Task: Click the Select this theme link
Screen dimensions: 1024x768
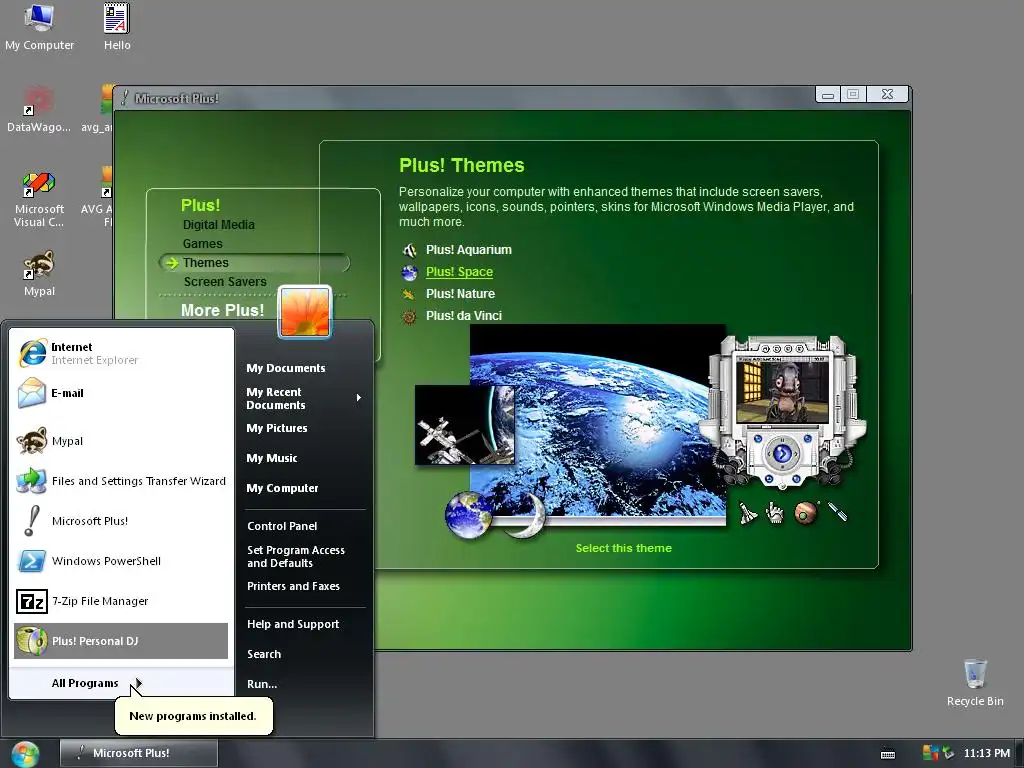Action: pos(624,548)
